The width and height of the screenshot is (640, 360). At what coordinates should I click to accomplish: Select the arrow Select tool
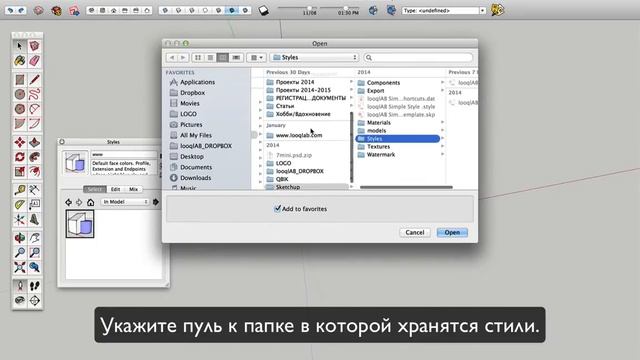point(20,46)
